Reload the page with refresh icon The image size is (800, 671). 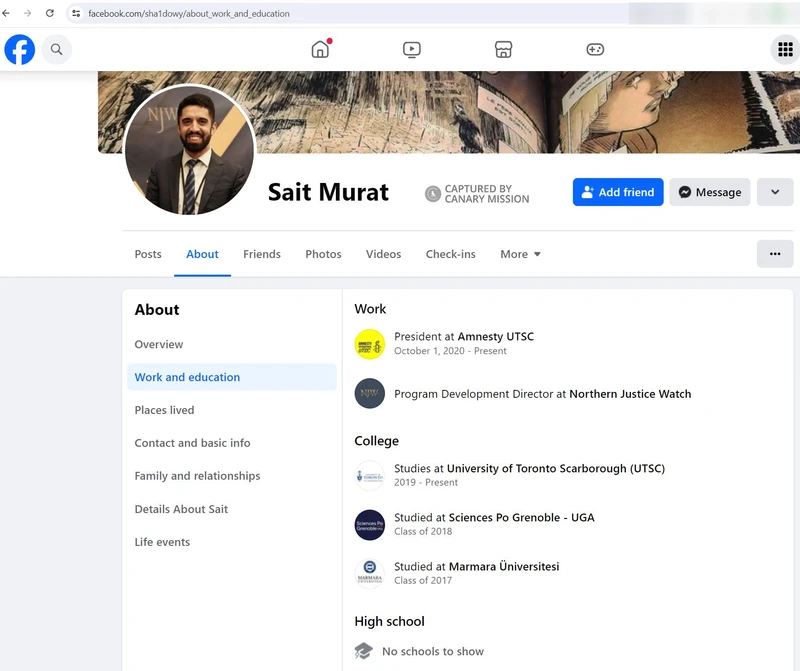pos(49,13)
